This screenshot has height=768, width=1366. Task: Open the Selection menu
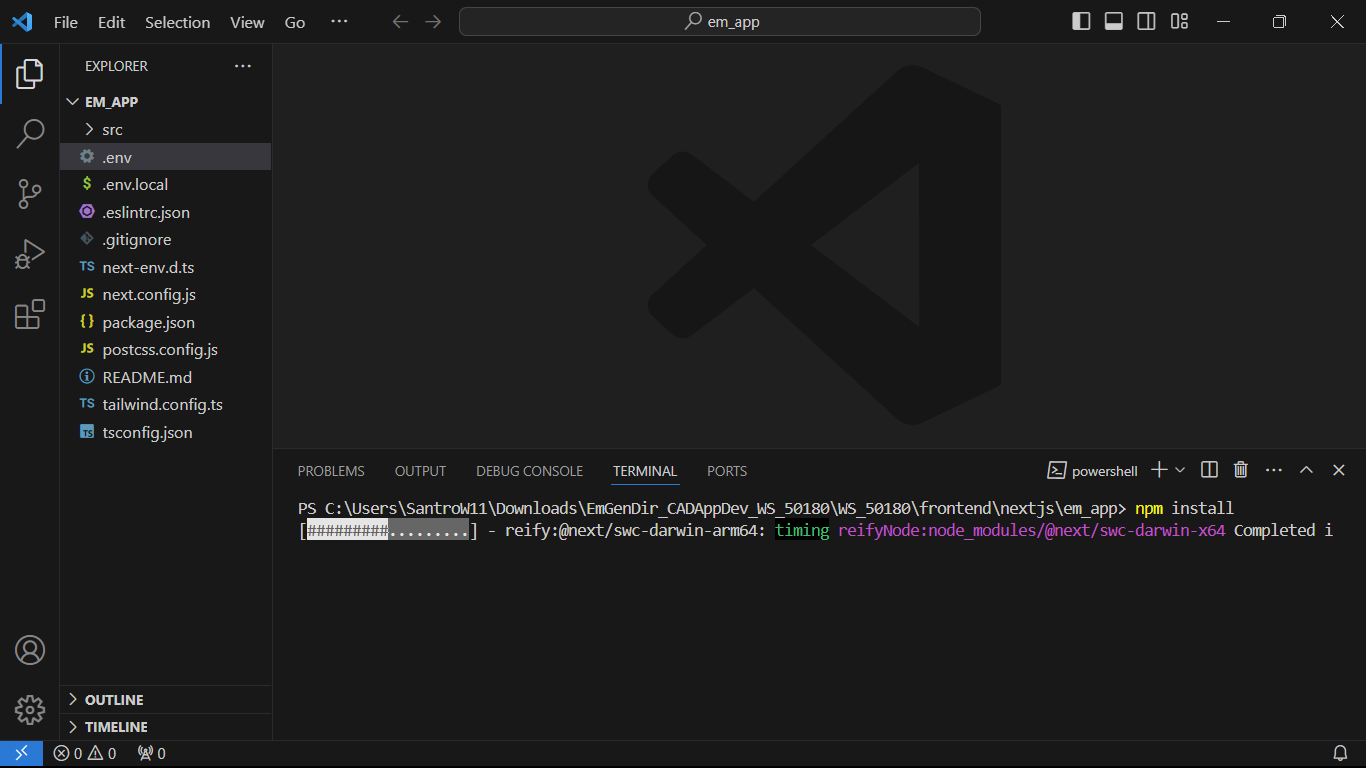tap(177, 22)
